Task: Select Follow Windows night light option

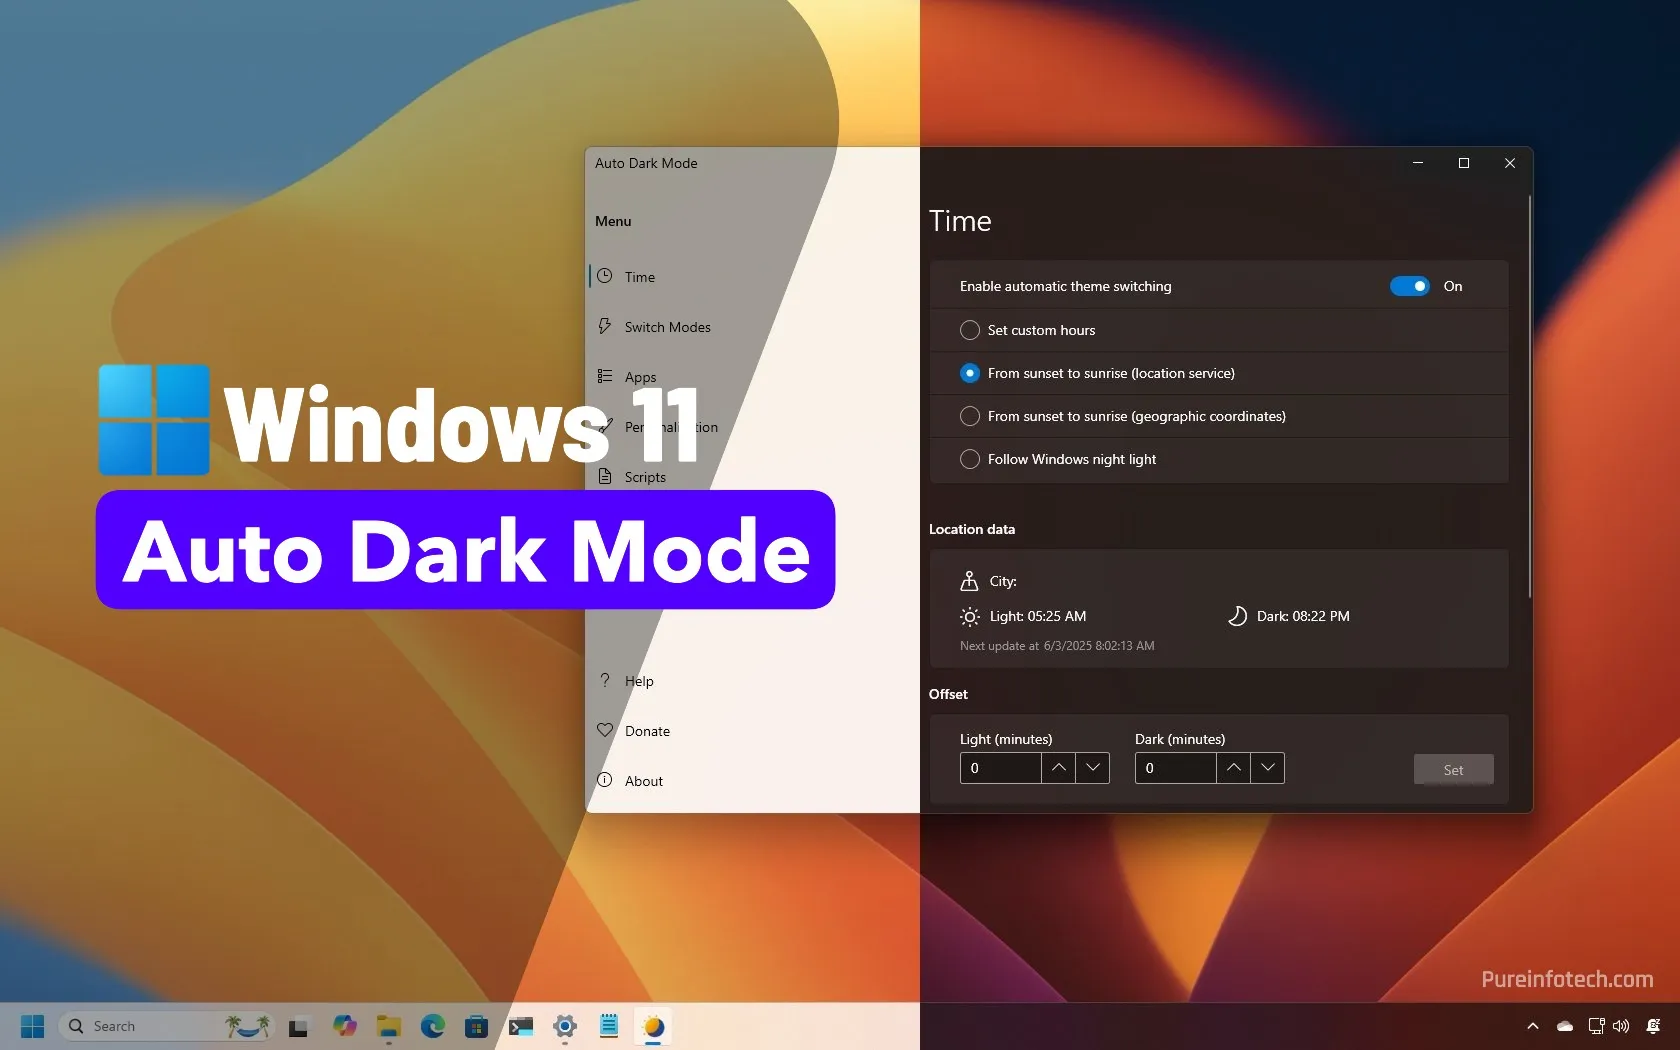Action: click(x=1058, y=459)
